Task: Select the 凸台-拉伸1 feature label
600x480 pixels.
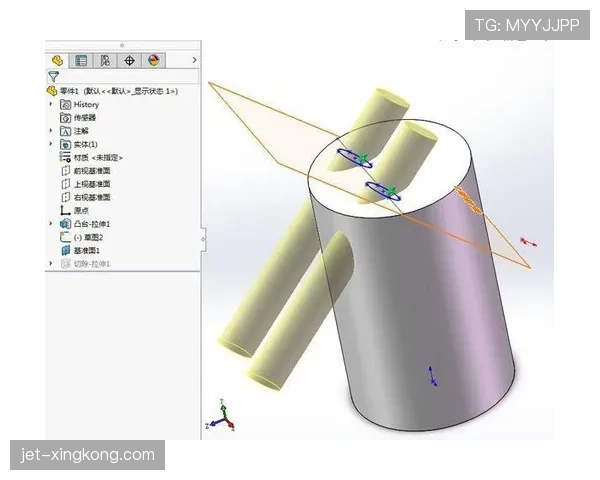Action: pos(92,224)
